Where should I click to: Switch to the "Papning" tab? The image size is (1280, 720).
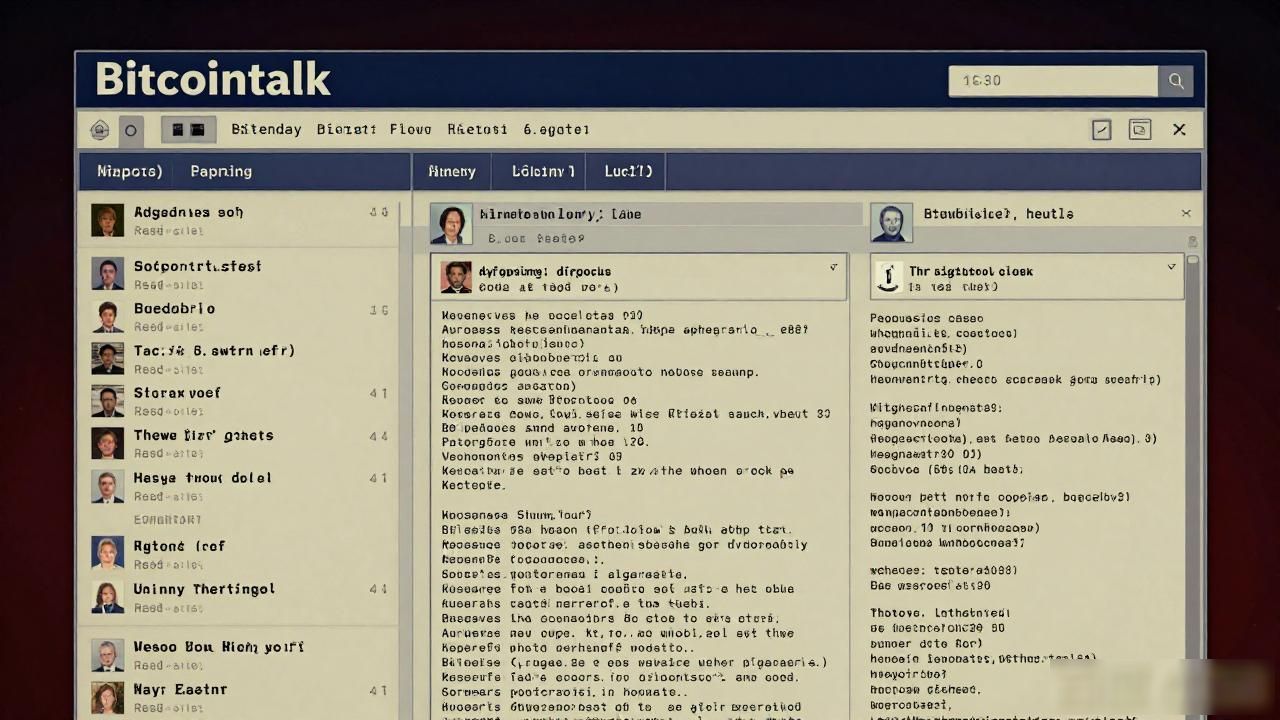tap(221, 171)
